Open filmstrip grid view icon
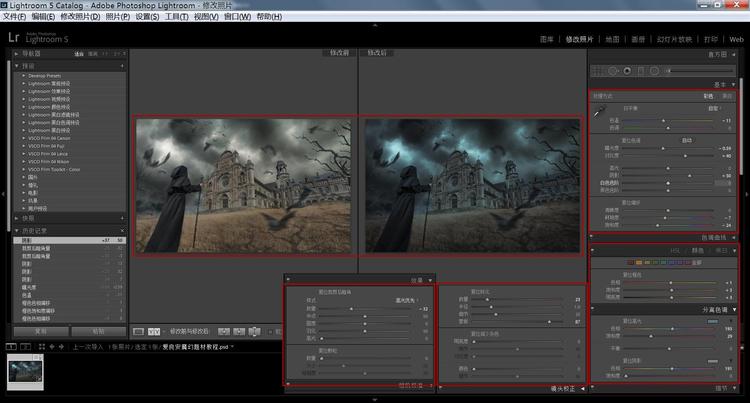The height and width of the screenshot is (403, 750). coord(42,347)
